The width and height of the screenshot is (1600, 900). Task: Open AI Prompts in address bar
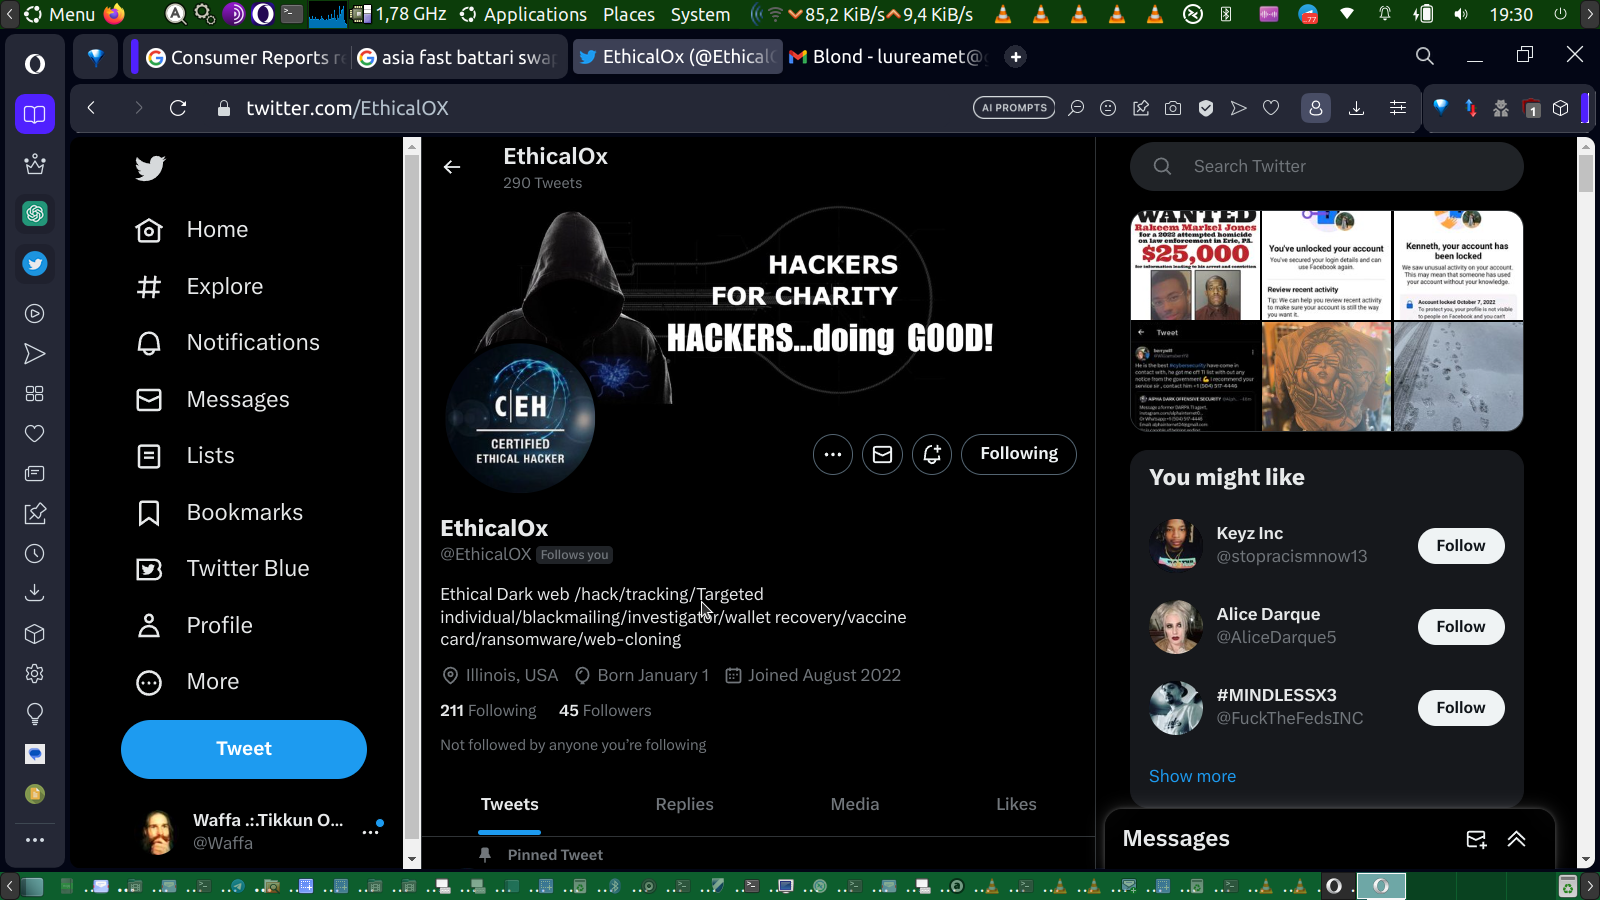[1014, 108]
